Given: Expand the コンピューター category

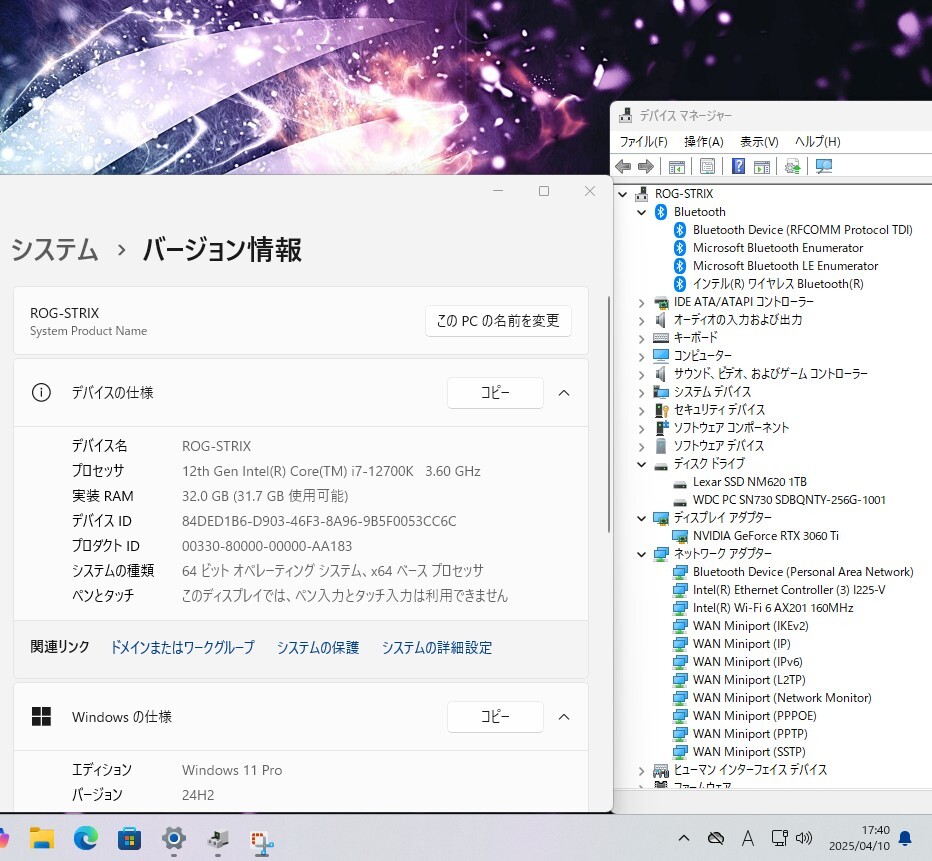Looking at the screenshot, I should pos(641,357).
